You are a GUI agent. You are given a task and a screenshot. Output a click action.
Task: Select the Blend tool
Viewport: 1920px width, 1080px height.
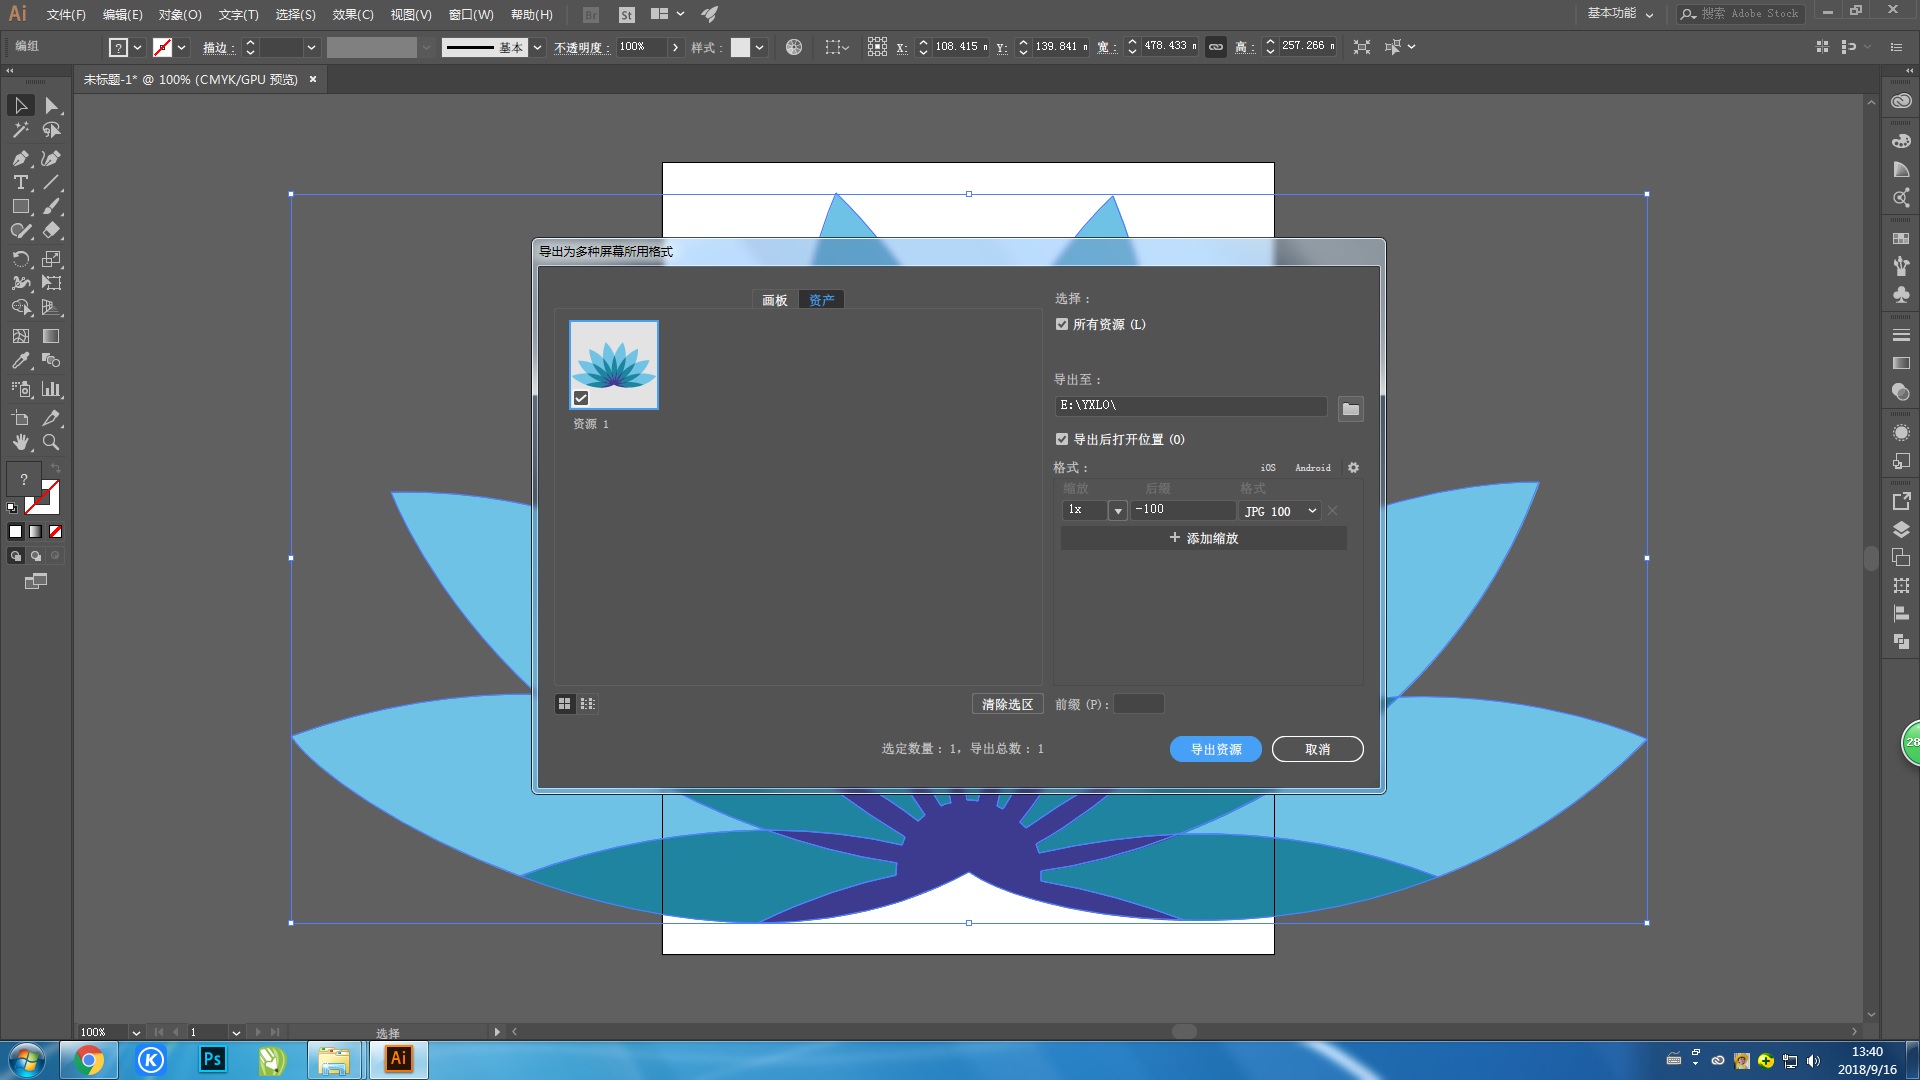pos(52,360)
